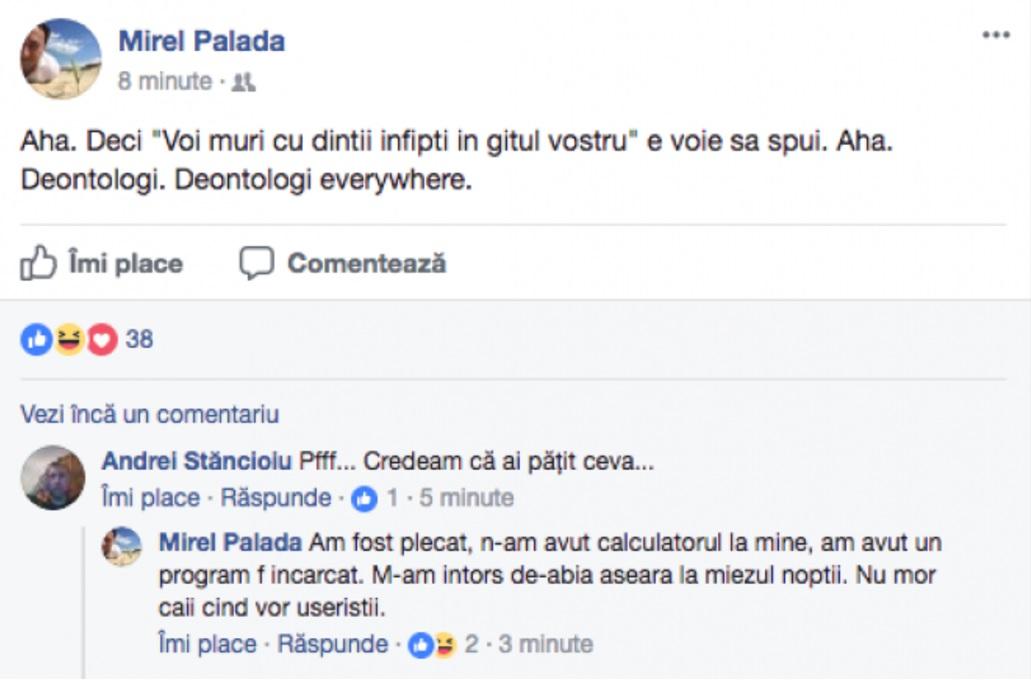
Task: Click the Haha laughing reaction icon
Action: (68, 340)
